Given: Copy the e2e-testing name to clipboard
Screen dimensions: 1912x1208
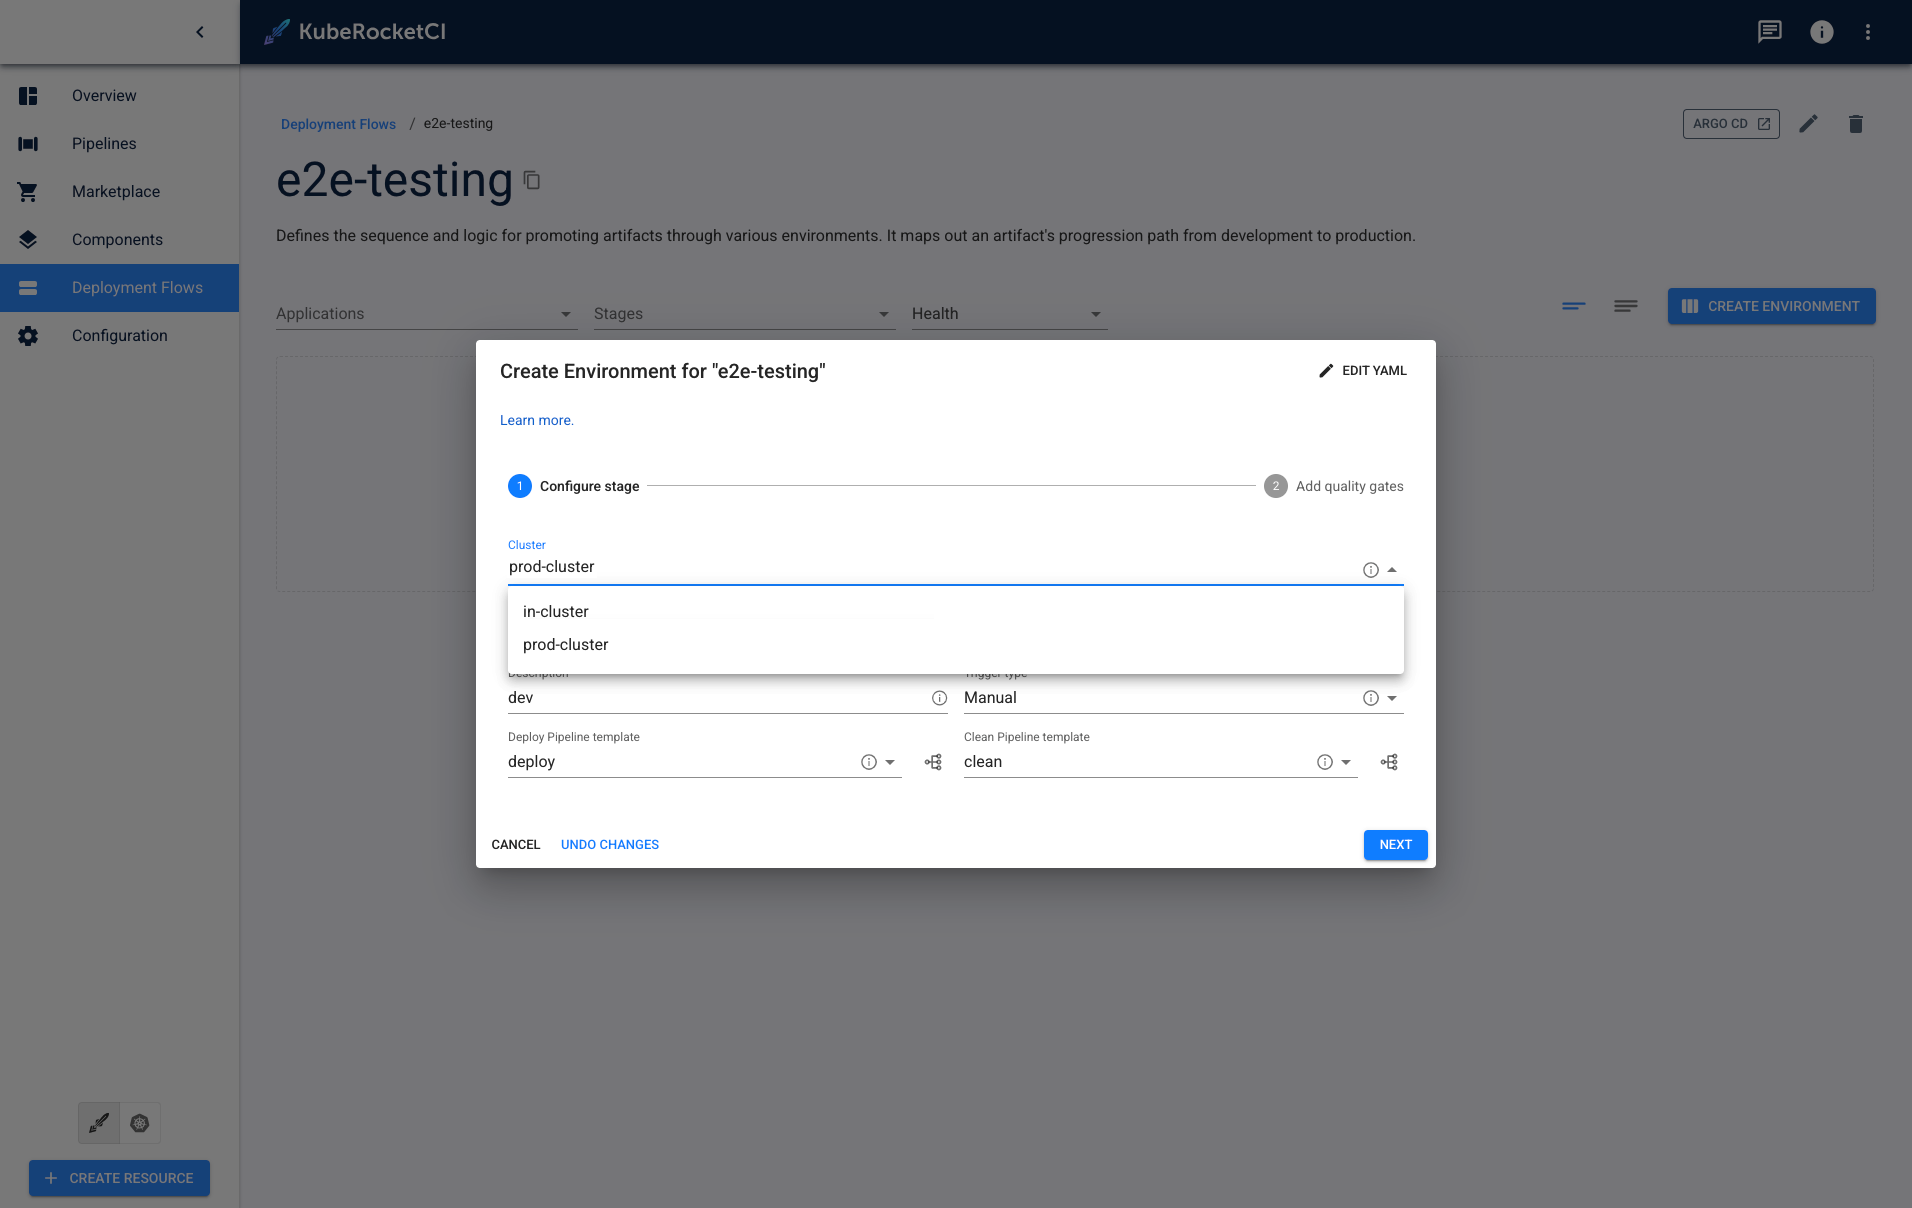Looking at the screenshot, I should tap(532, 181).
